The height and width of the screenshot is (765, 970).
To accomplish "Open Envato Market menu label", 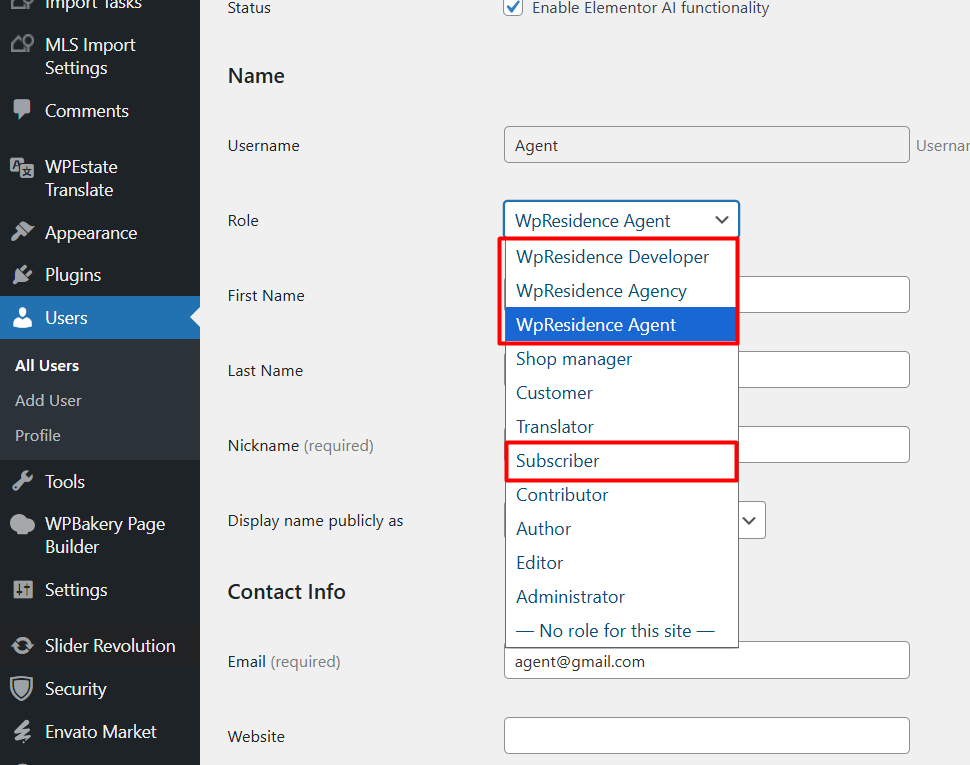I will 101,732.
